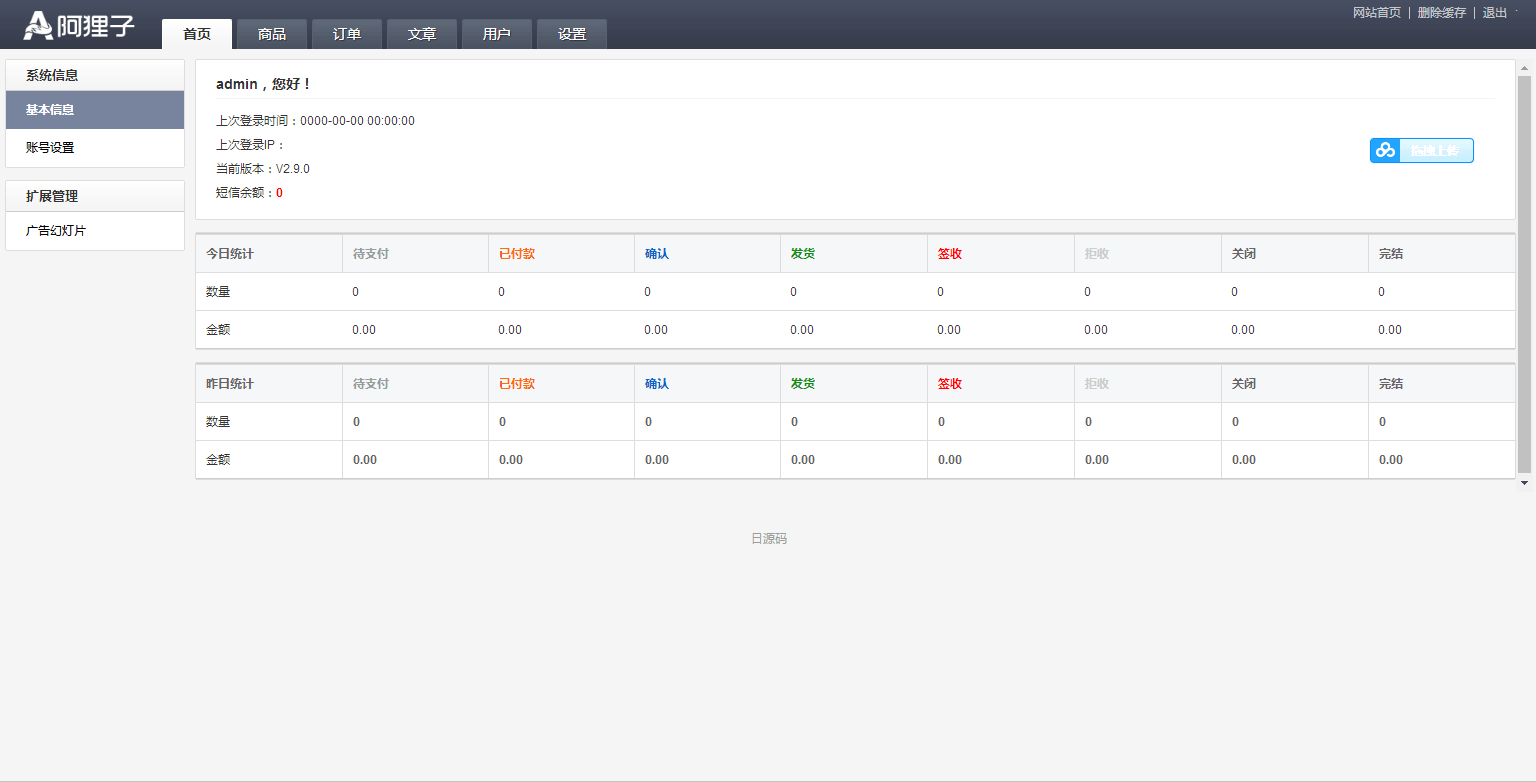Click the scrollbar down arrow
The height and width of the screenshot is (782, 1536).
click(x=1524, y=482)
